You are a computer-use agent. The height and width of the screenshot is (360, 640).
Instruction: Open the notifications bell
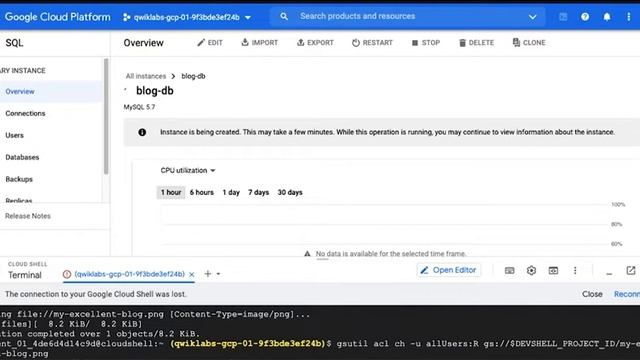(607, 17)
